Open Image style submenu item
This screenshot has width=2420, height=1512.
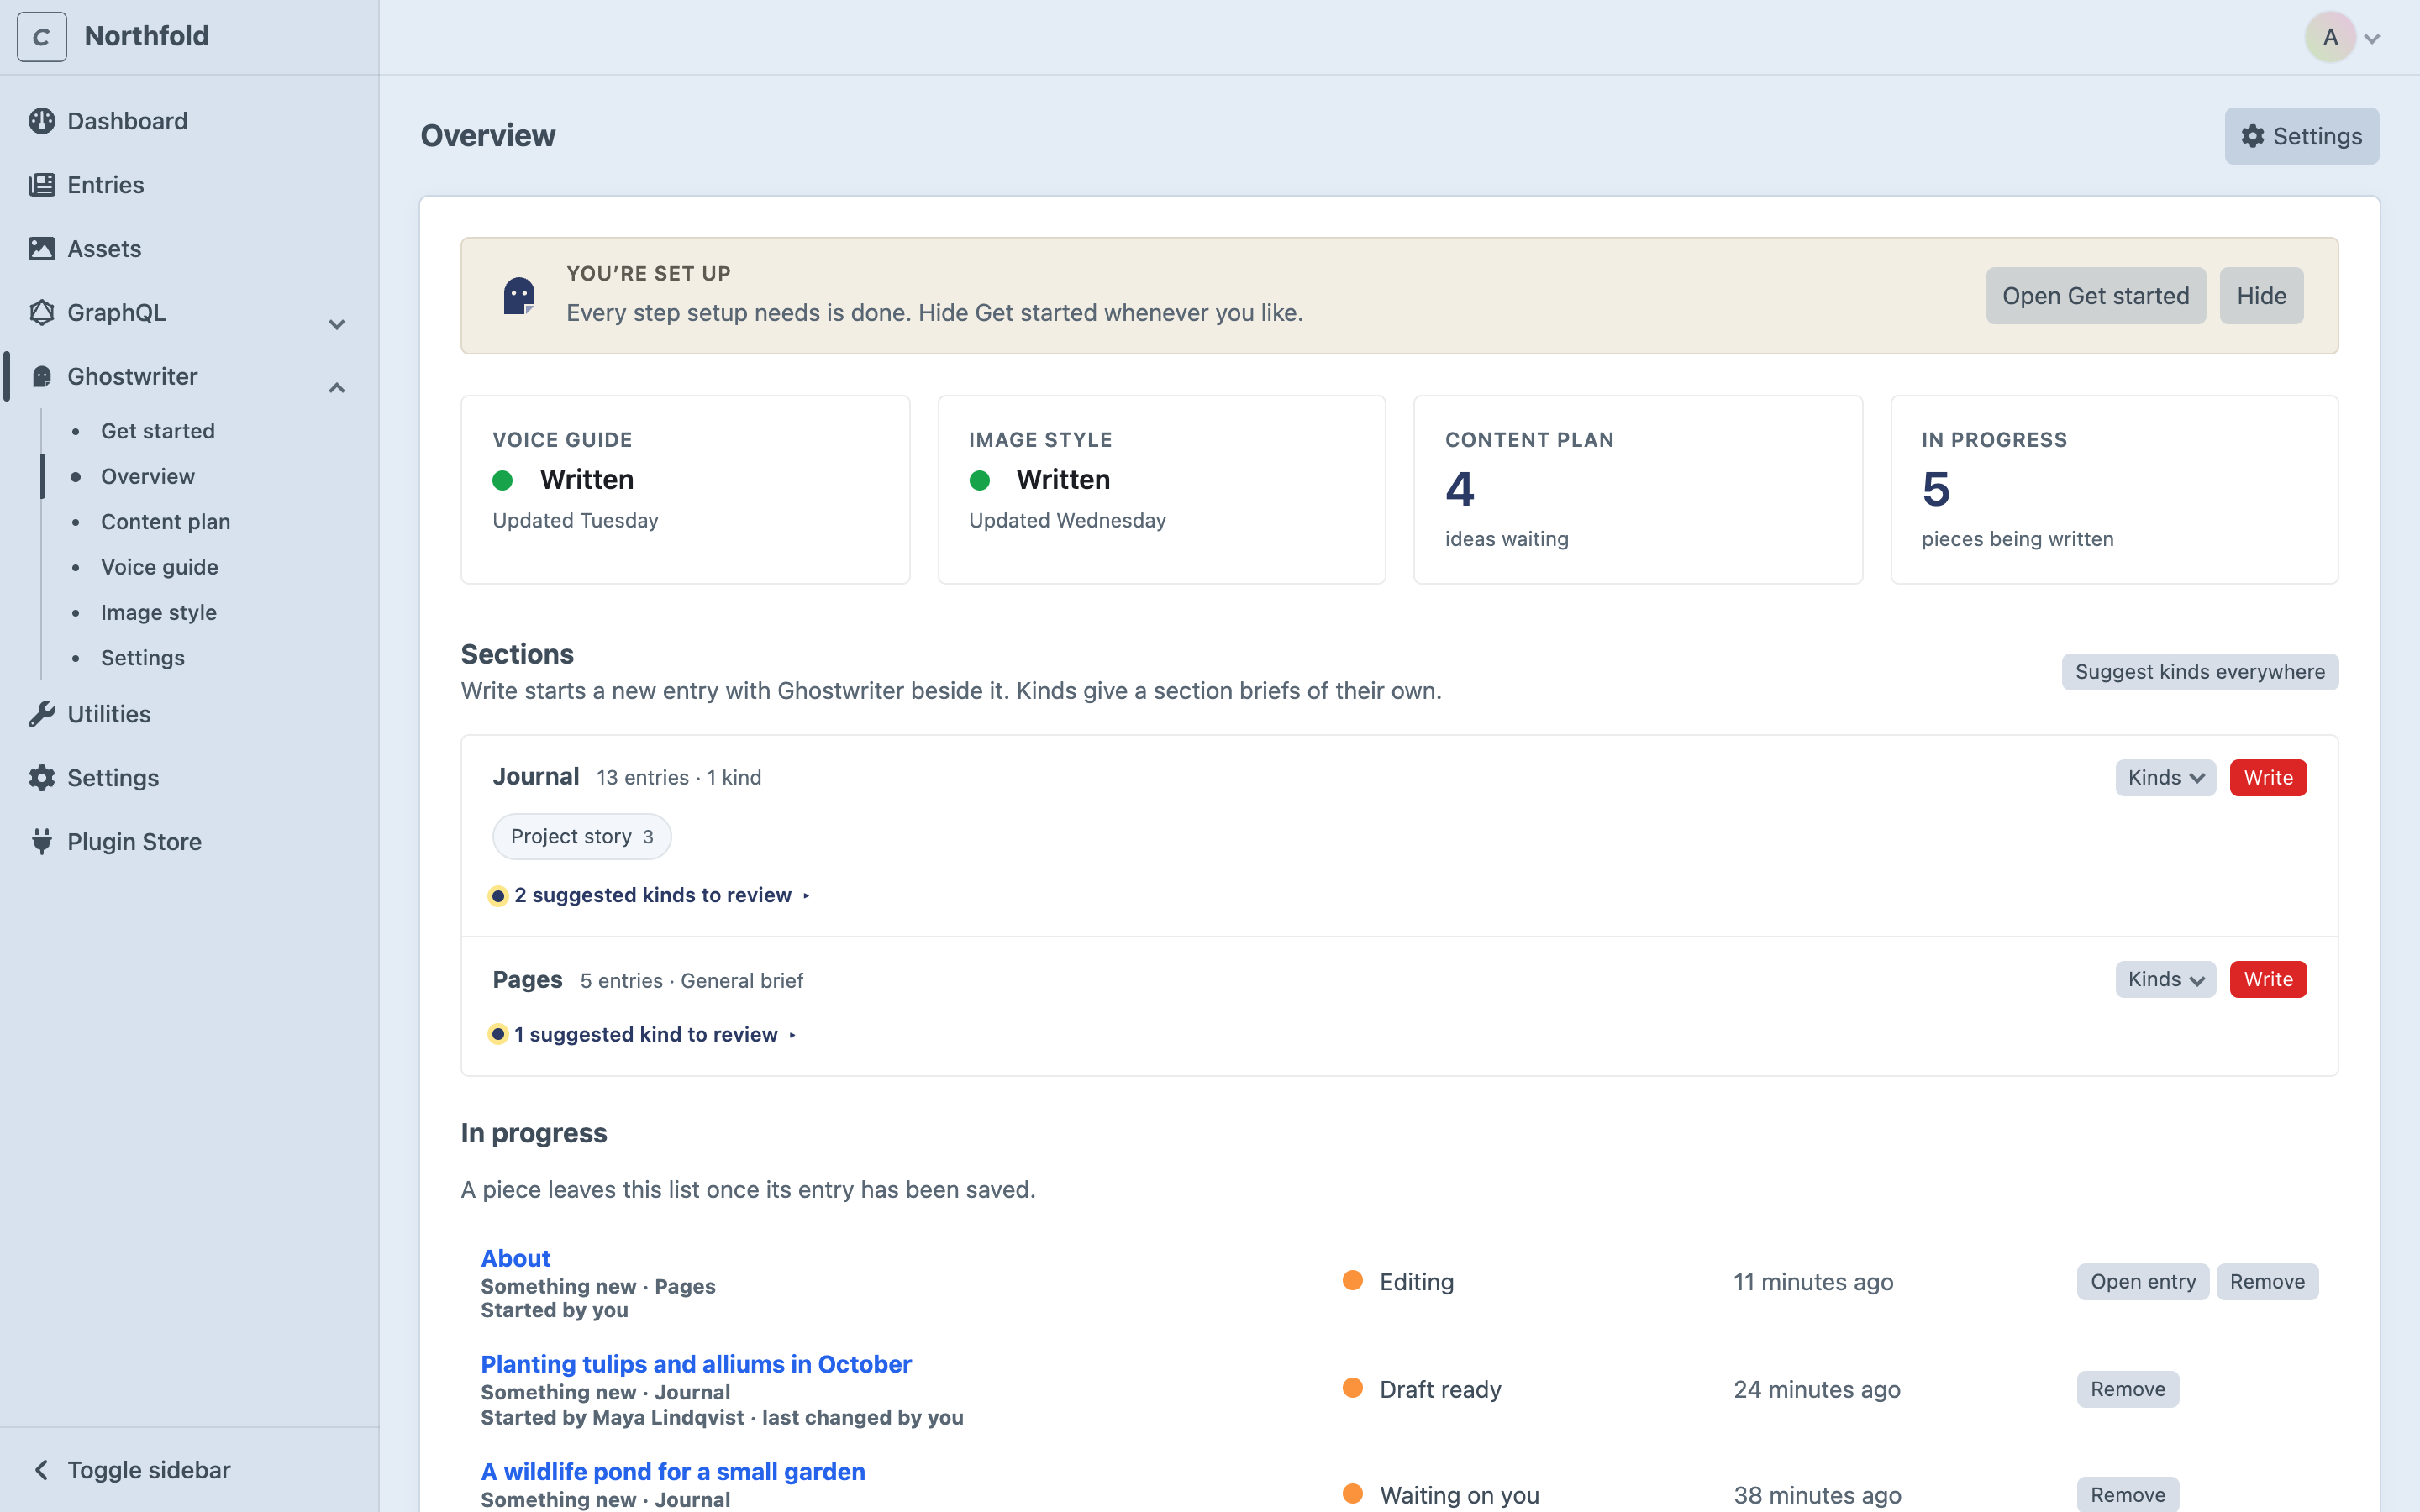159,612
